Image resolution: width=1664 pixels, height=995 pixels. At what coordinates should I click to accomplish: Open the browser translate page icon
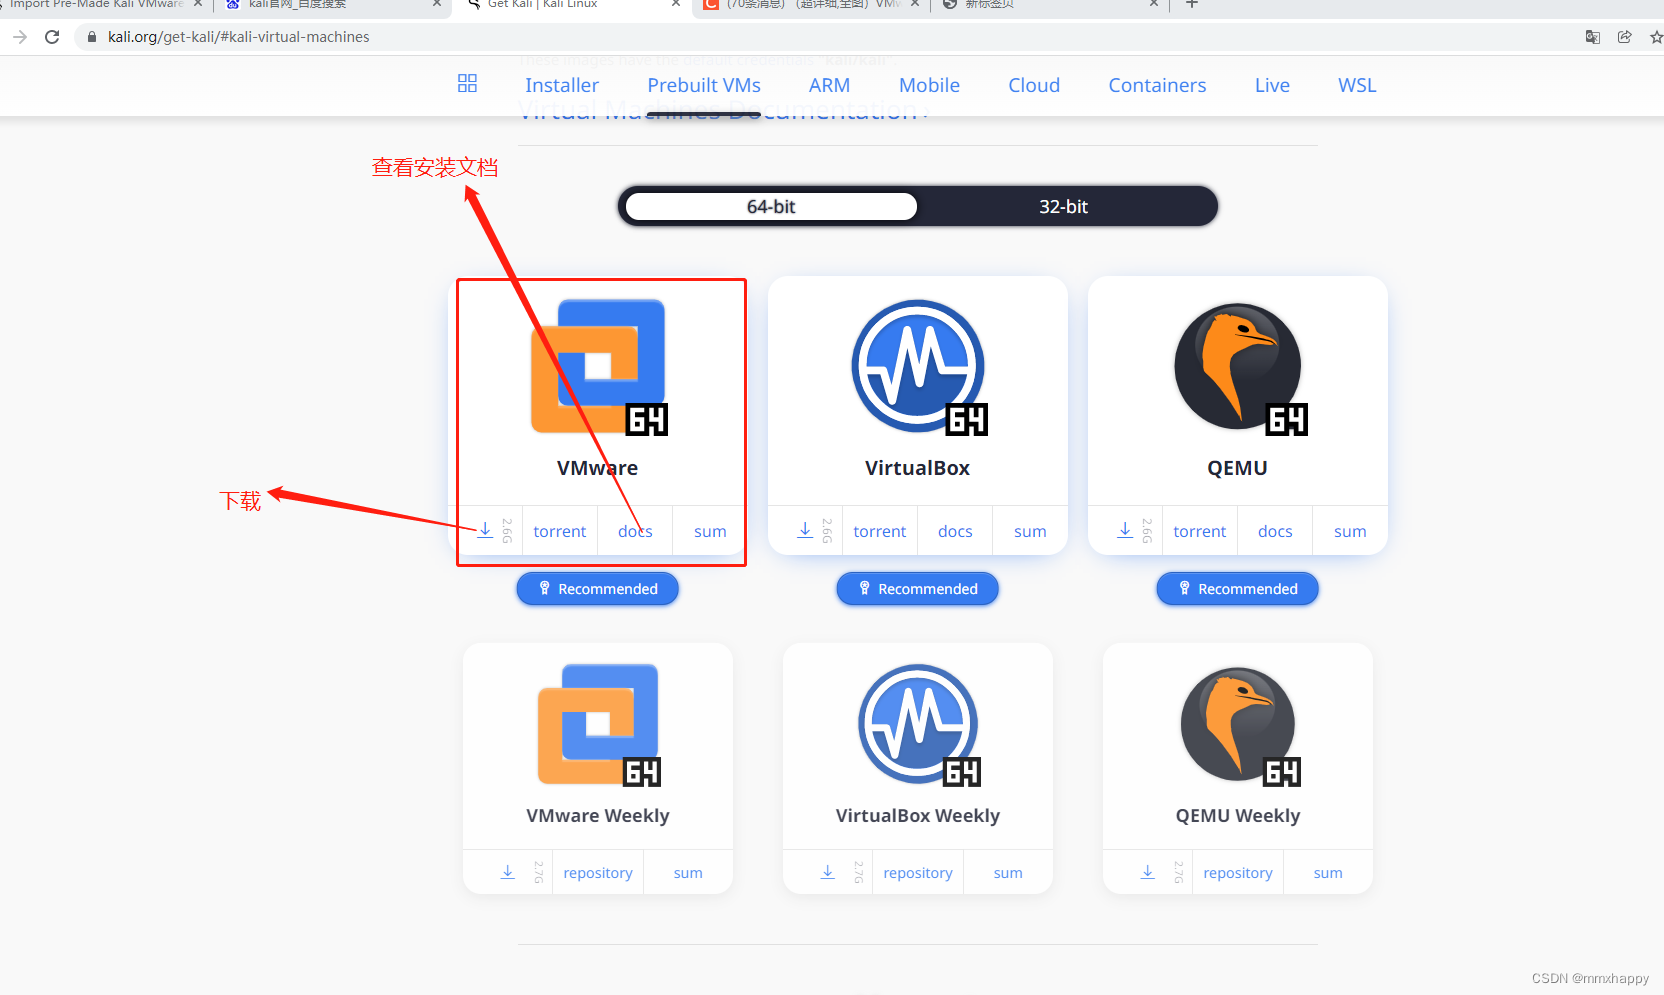coord(1593,37)
